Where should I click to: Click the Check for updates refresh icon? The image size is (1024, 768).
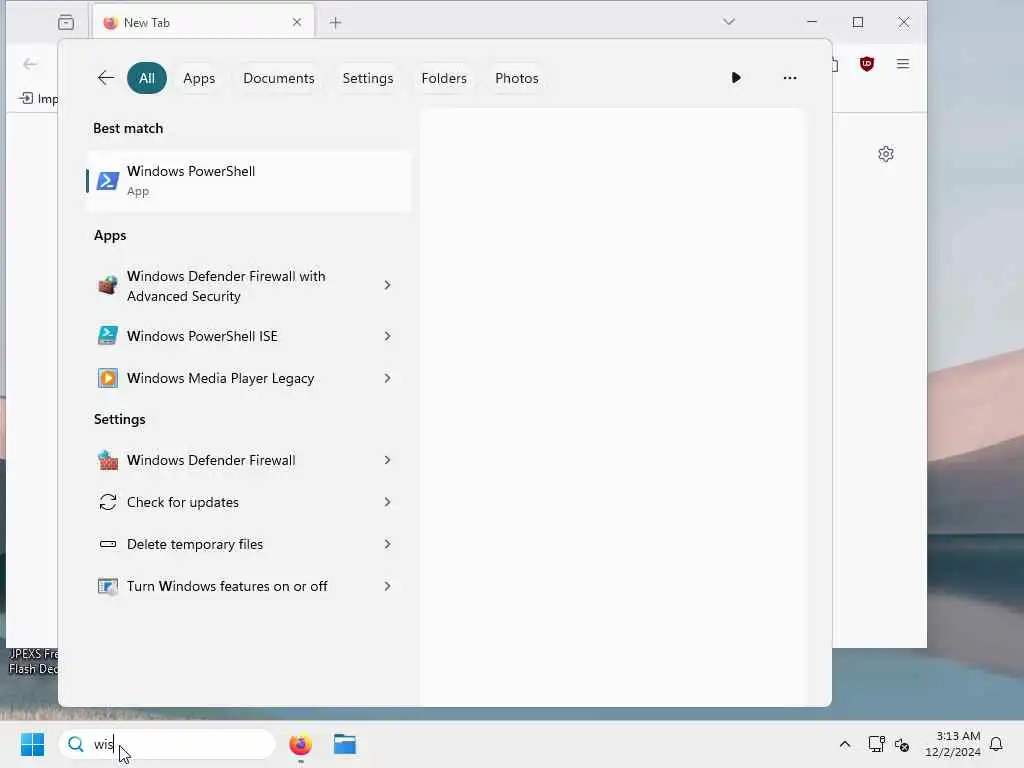[108, 502]
